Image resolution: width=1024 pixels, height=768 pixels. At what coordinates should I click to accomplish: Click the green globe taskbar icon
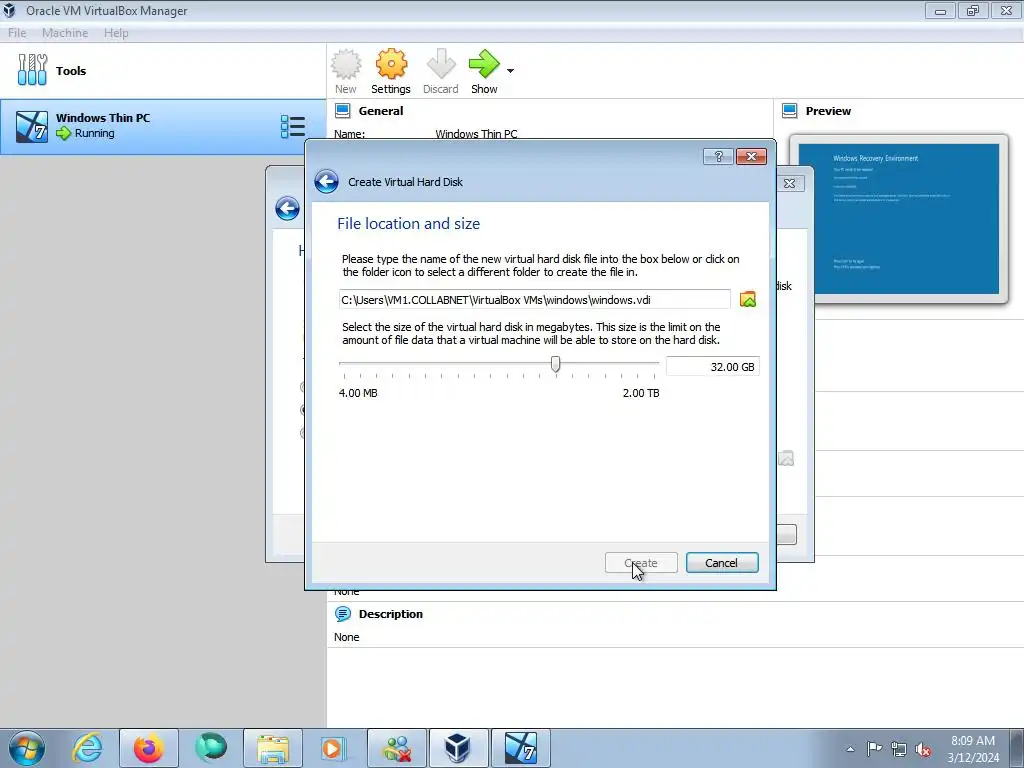click(211, 748)
